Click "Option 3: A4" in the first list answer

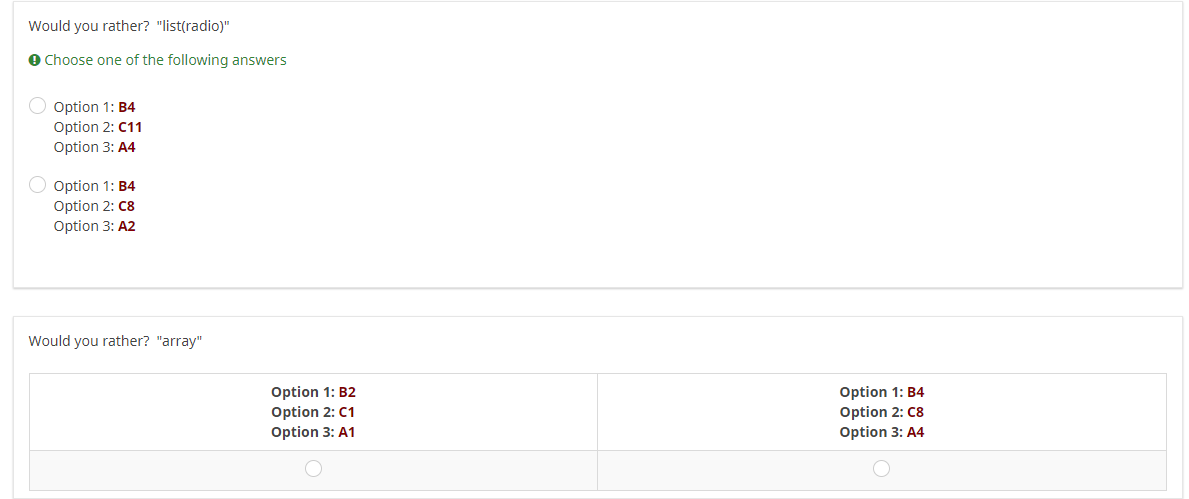point(94,147)
